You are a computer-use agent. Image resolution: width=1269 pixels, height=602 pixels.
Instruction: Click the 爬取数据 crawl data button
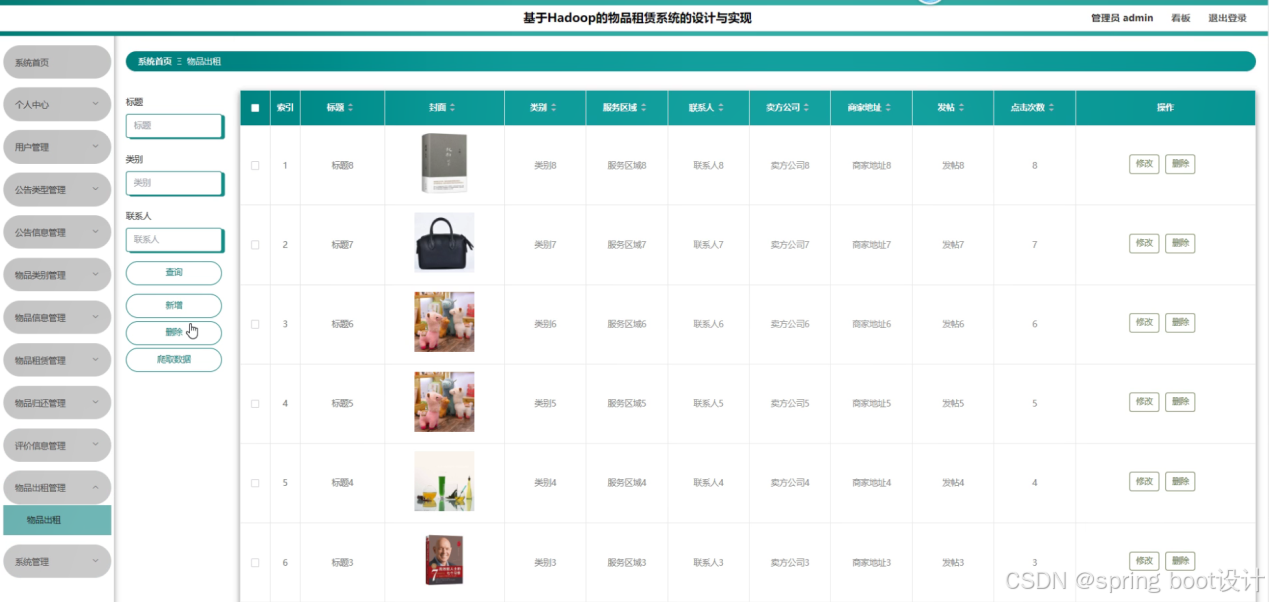[174, 360]
